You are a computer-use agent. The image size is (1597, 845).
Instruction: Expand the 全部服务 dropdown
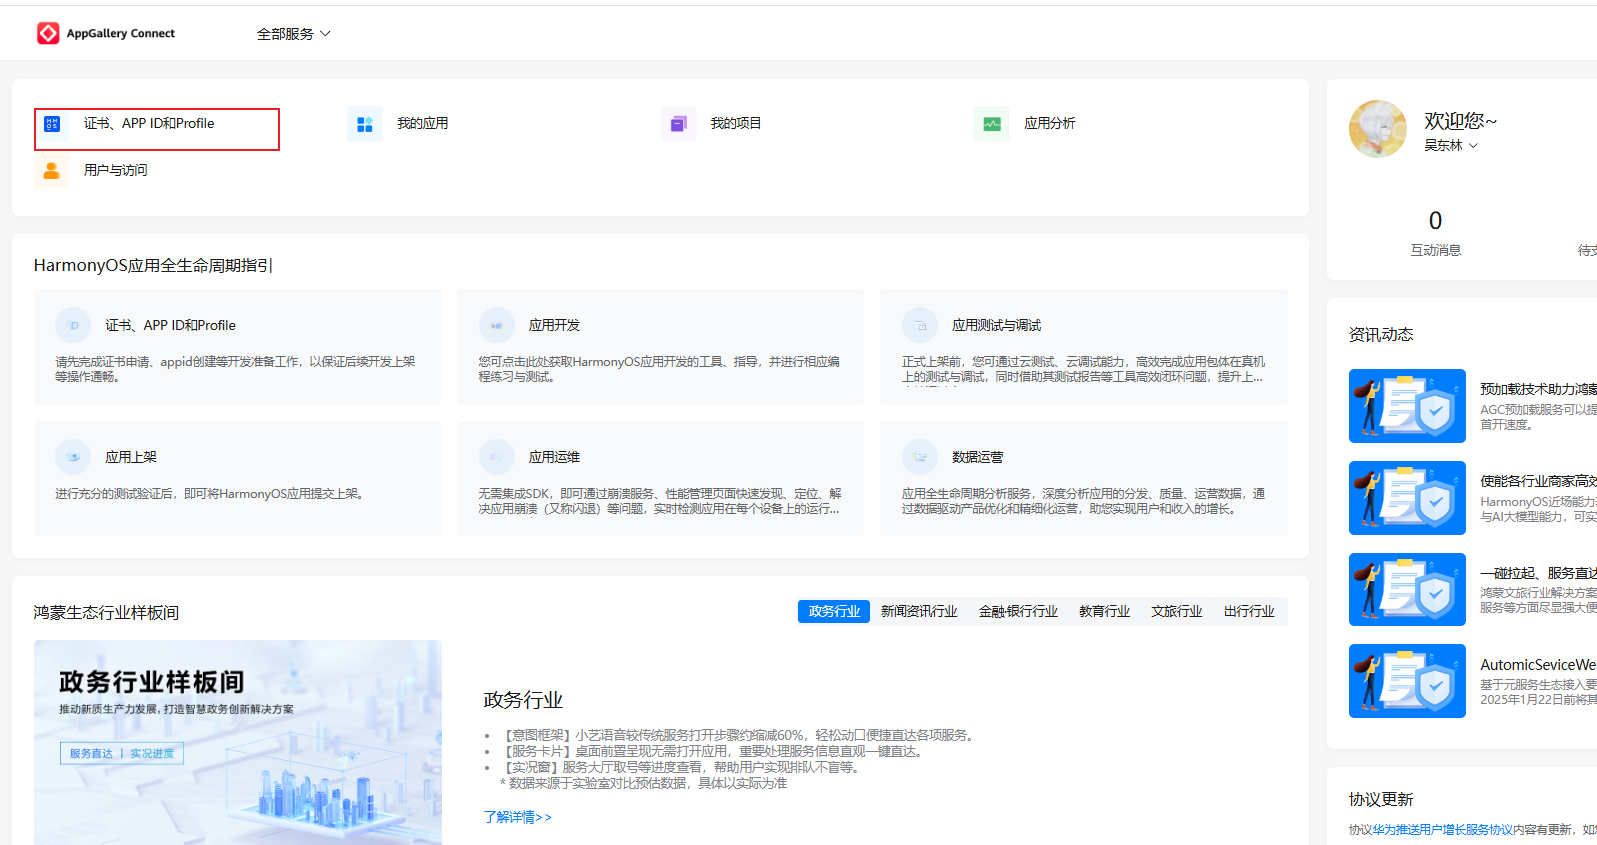pos(293,34)
